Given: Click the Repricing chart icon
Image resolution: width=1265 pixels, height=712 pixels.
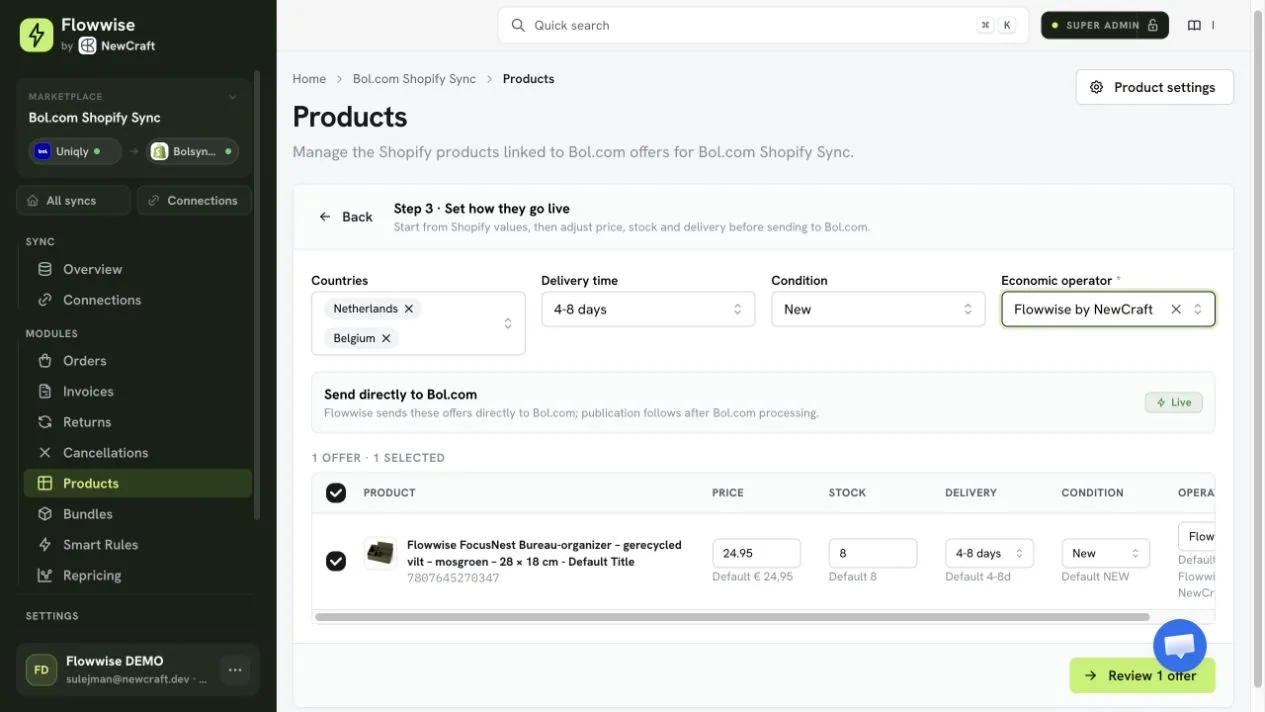Looking at the screenshot, I should pos(45,575).
